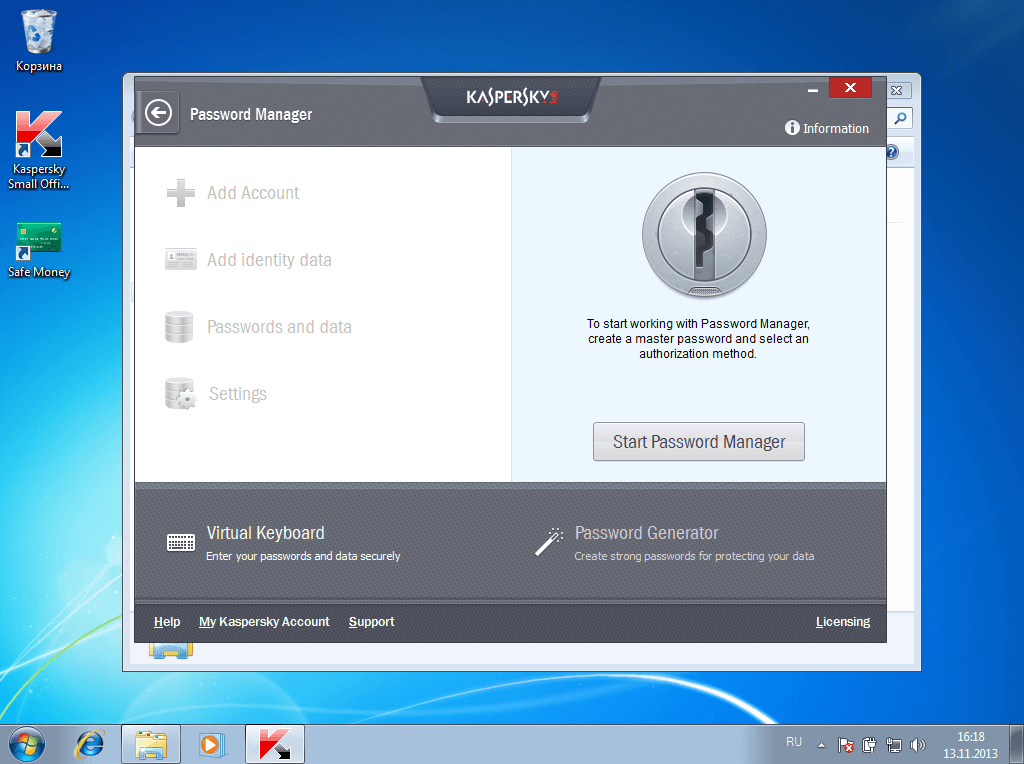This screenshot has width=1024, height=764.
Task: Click the lock keyhole image
Action: click(x=704, y=234)
